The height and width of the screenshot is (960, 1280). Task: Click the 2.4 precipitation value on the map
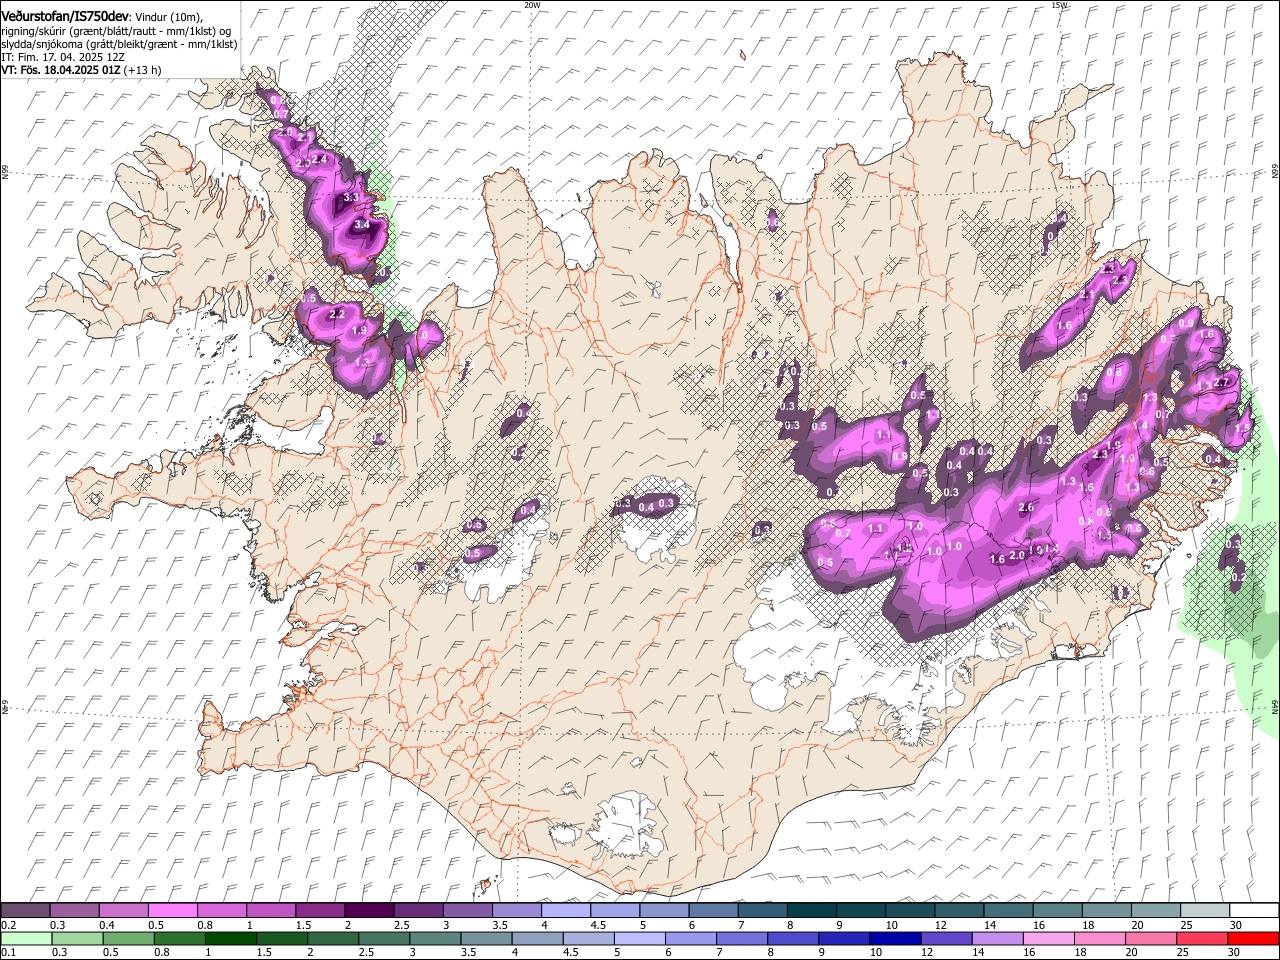[x=320, y=159]
